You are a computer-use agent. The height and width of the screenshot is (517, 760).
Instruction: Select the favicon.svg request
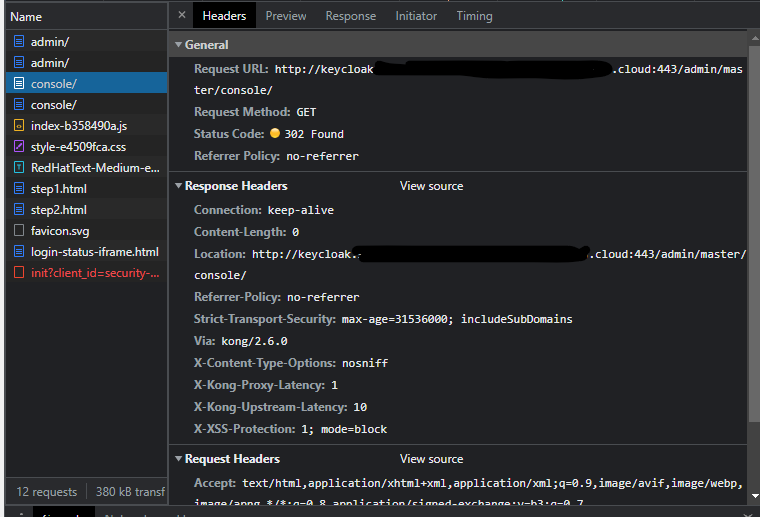click(87, 230)
